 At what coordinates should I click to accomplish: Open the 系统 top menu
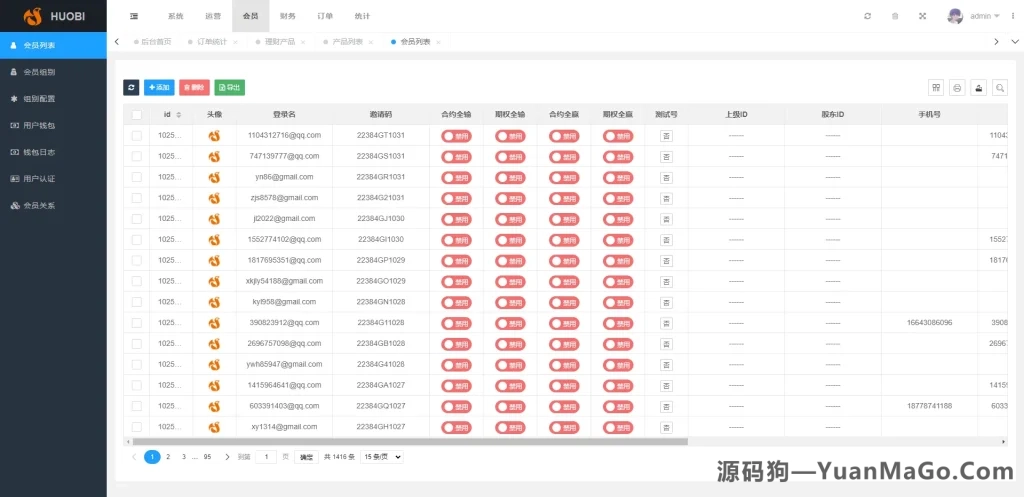[x=176, y=16]
